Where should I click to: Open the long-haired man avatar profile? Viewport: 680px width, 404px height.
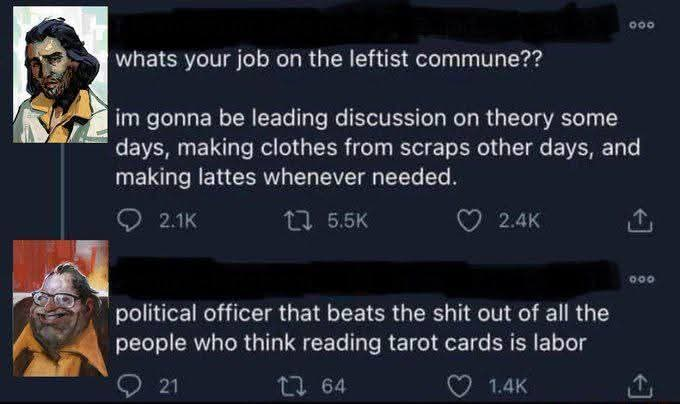pyautogui.click(x=60, y=75)
